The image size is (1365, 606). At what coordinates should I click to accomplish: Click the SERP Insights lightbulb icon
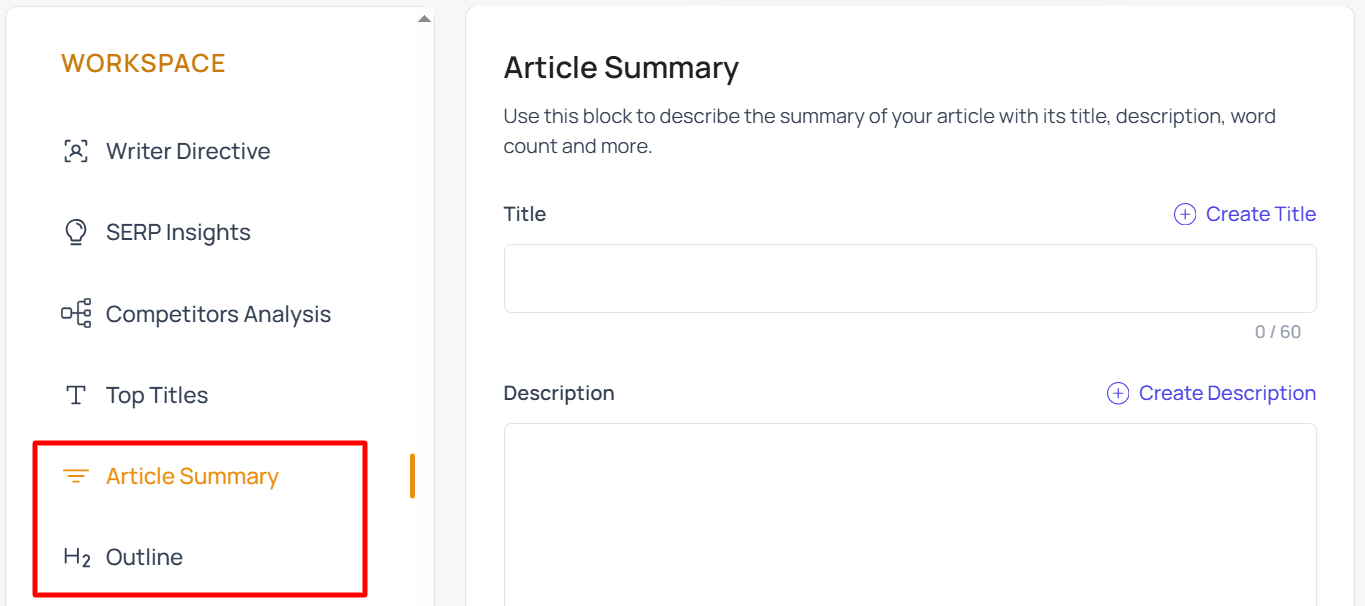(76, 232)
